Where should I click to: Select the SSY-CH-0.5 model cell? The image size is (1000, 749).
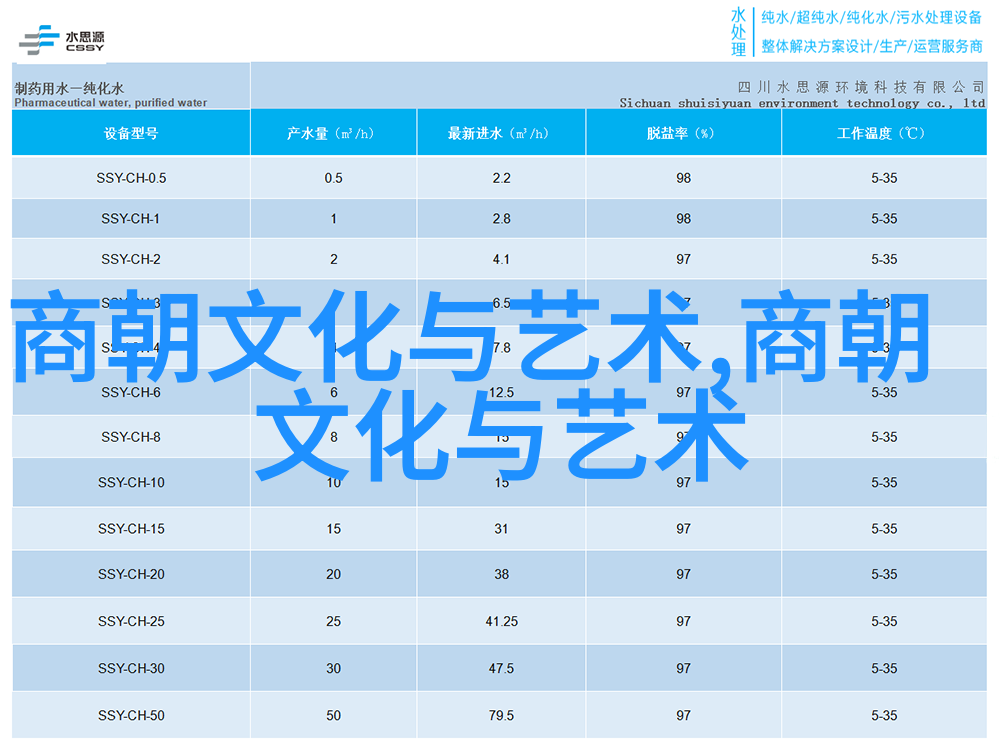pyautogui.click(x=131, y=178)
